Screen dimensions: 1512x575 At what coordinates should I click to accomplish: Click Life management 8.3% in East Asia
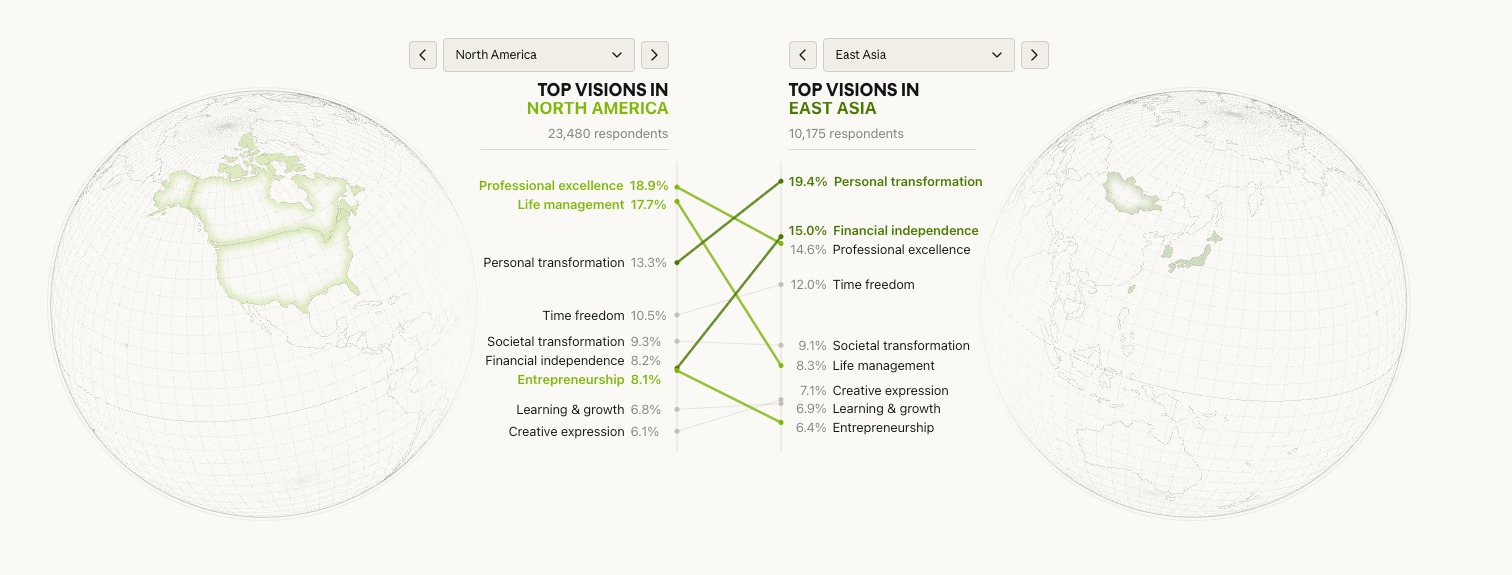[x=866, y=366]
